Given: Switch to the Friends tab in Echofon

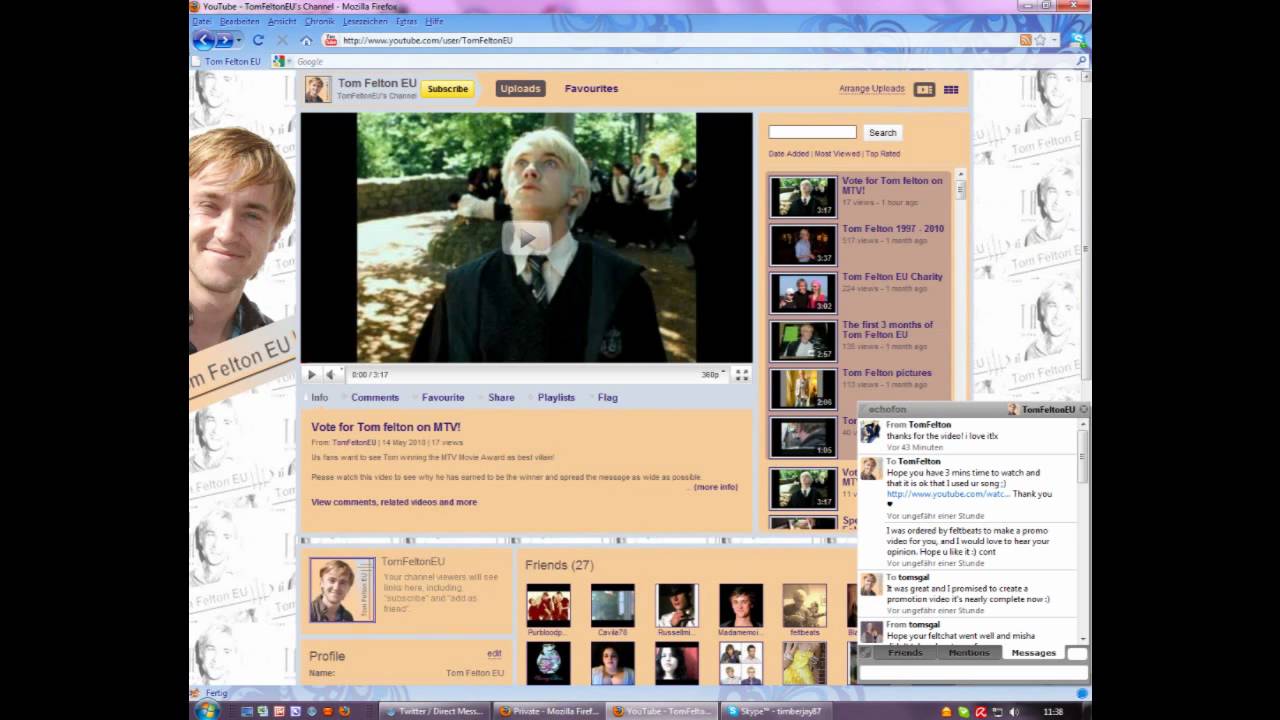Looking at the screenshot, I should click(x=905, y=653).
